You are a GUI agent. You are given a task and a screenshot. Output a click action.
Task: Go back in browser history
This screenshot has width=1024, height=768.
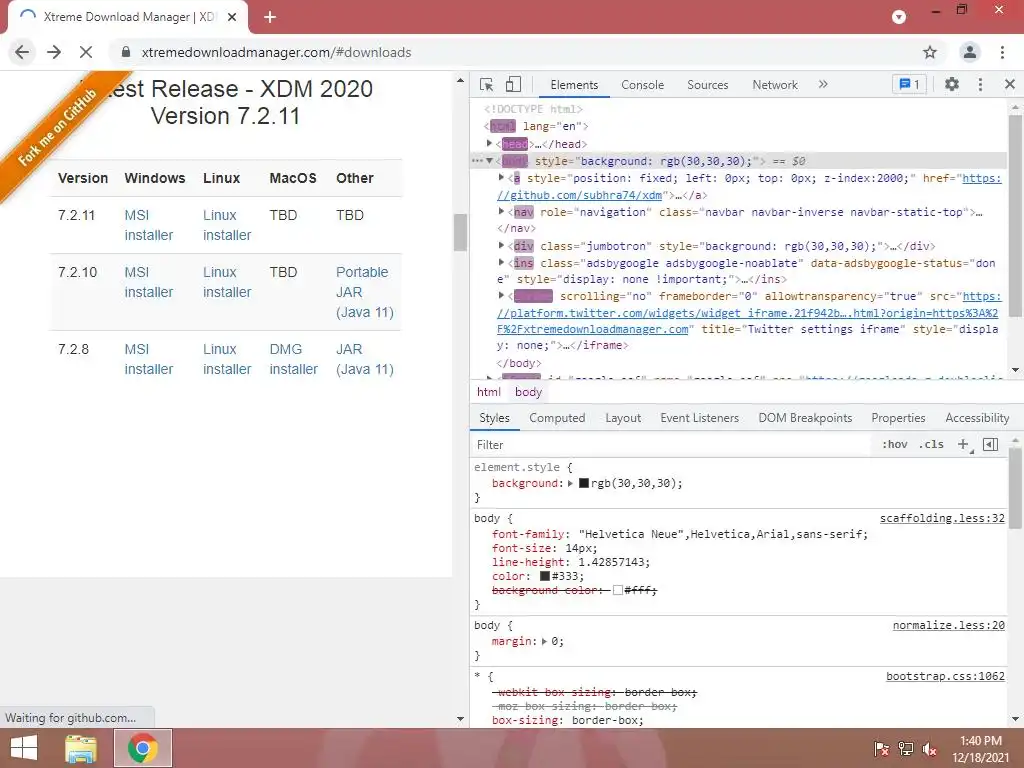coord(22,52)
